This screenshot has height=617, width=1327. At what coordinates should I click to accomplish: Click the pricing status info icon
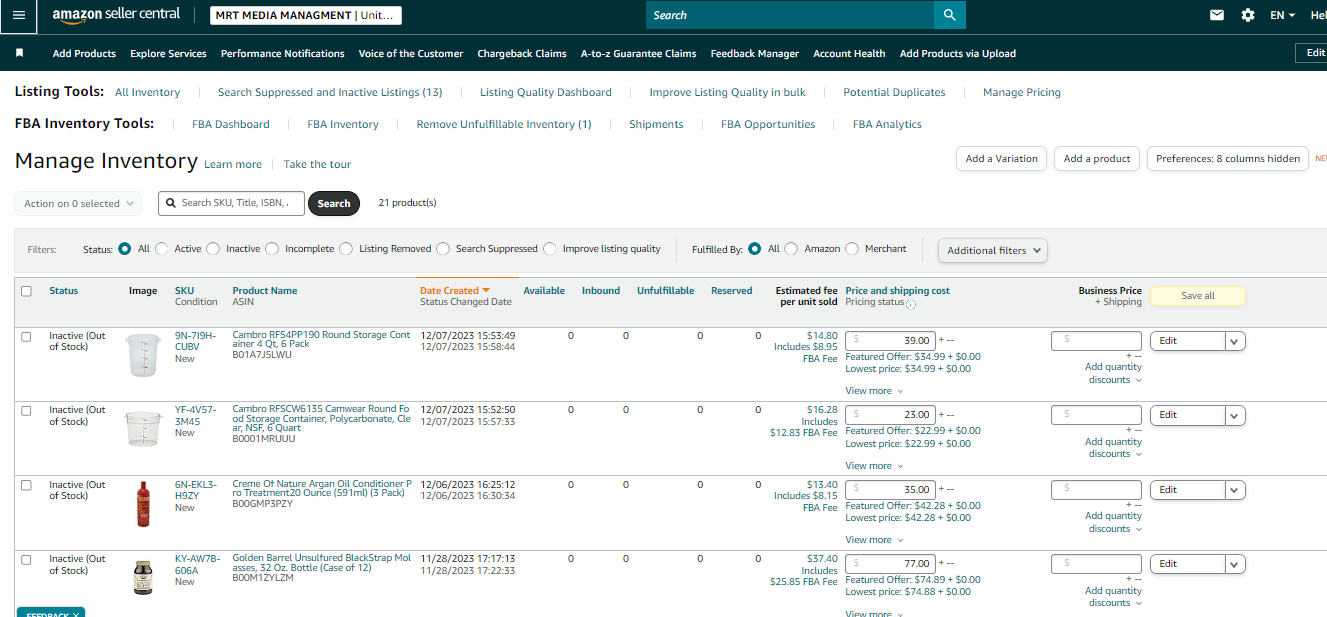910,303
